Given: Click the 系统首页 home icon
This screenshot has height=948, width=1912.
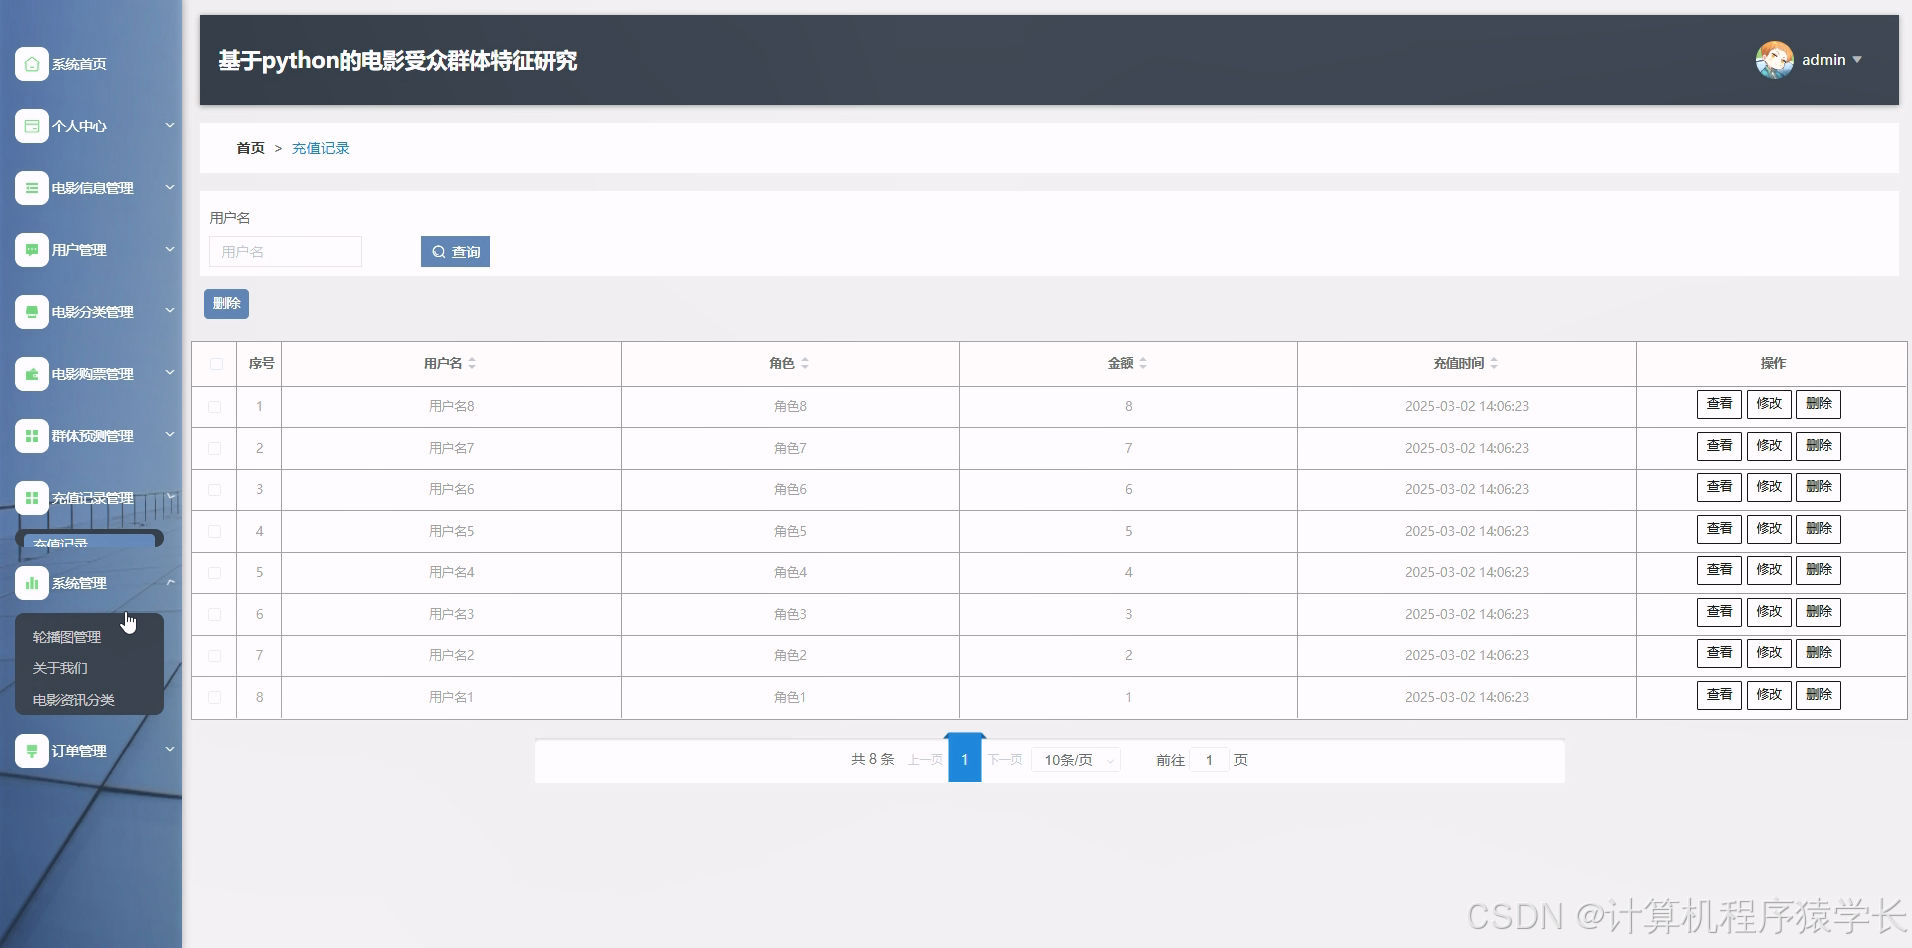Looking at the screenshot, I should tap(32, 64).
